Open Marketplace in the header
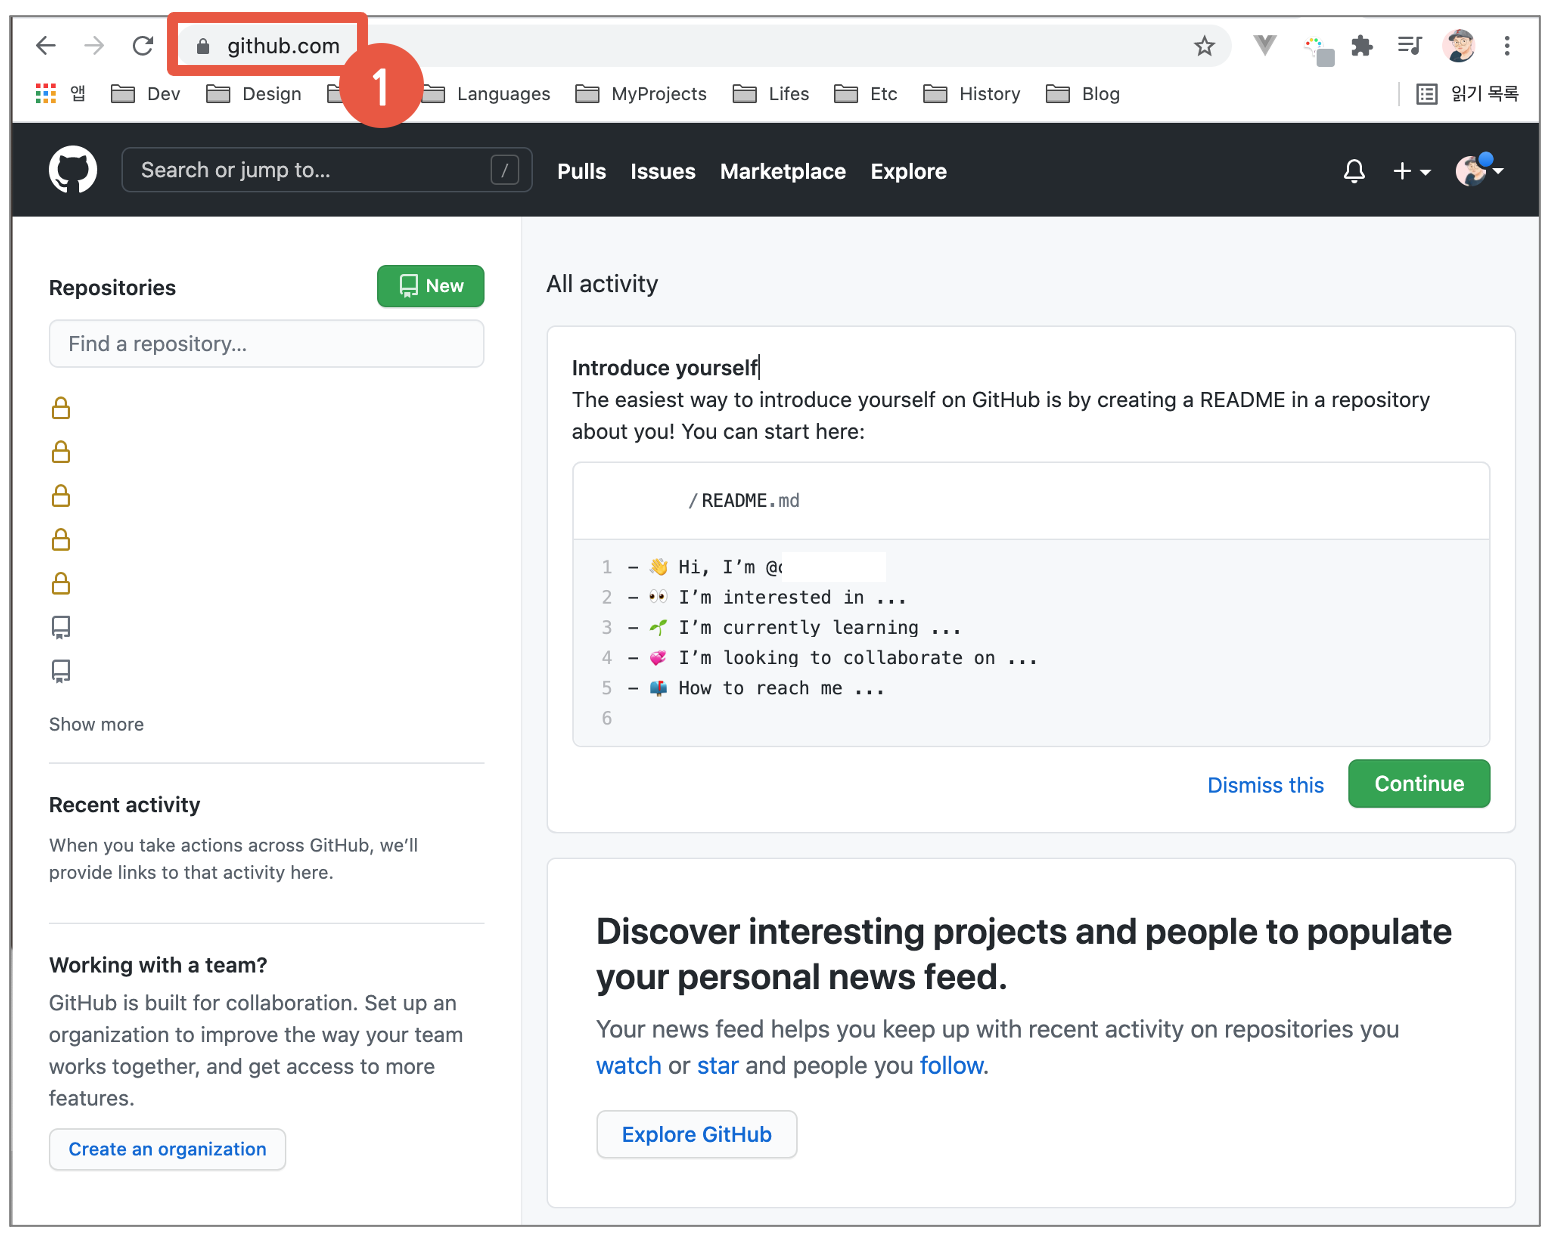 pyautogui.click(x=783, y=171)
